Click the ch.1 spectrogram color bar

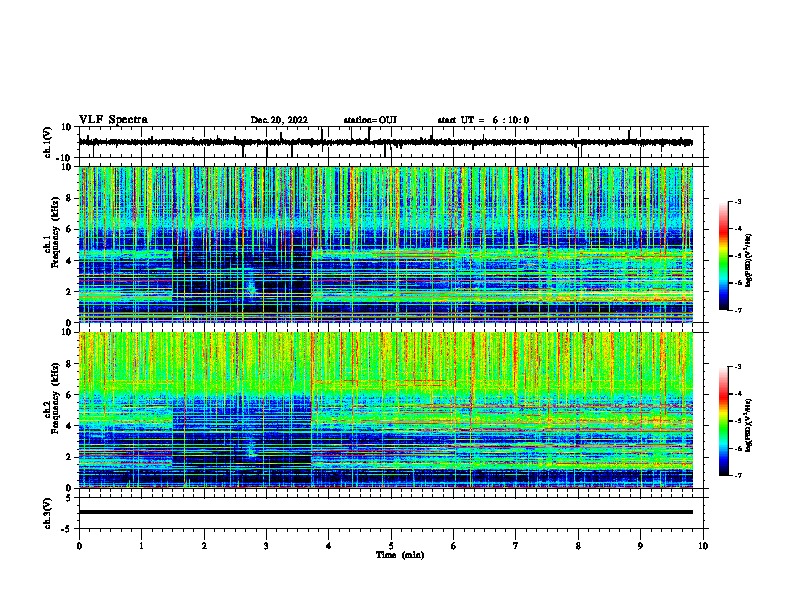coord(724,256)
